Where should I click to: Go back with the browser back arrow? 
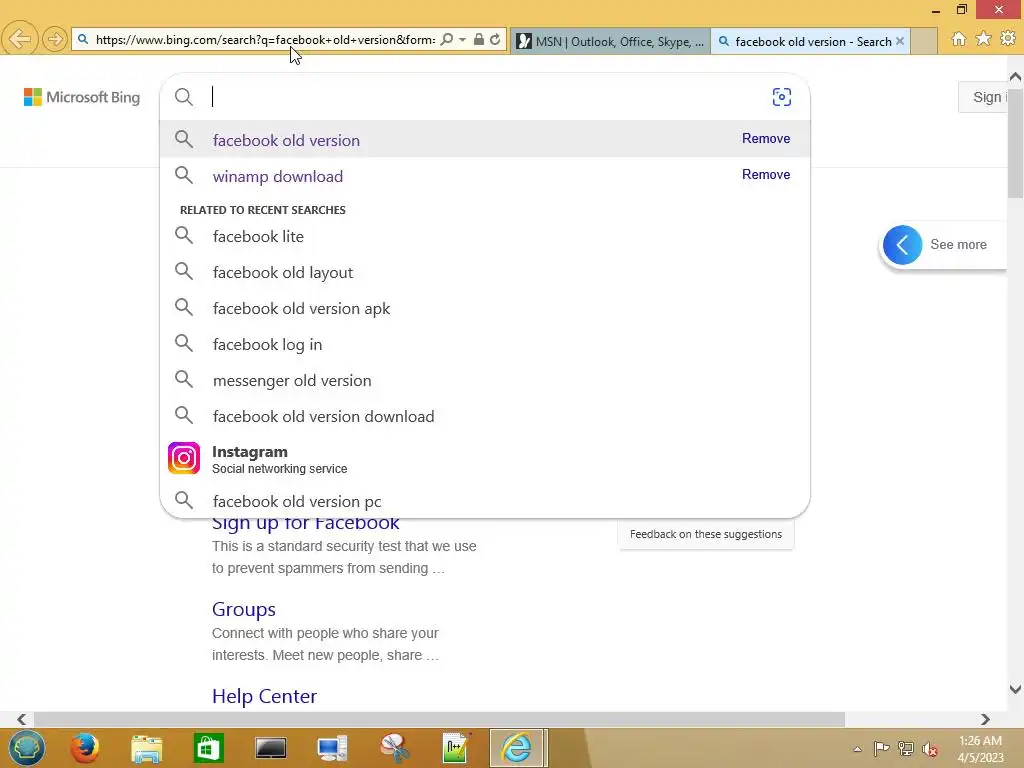click(20, 39)
